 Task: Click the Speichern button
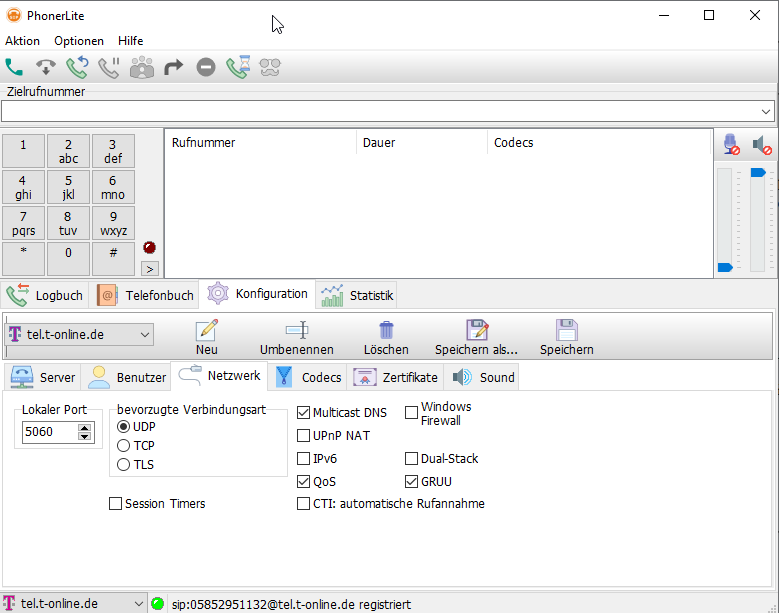[566, 338]
